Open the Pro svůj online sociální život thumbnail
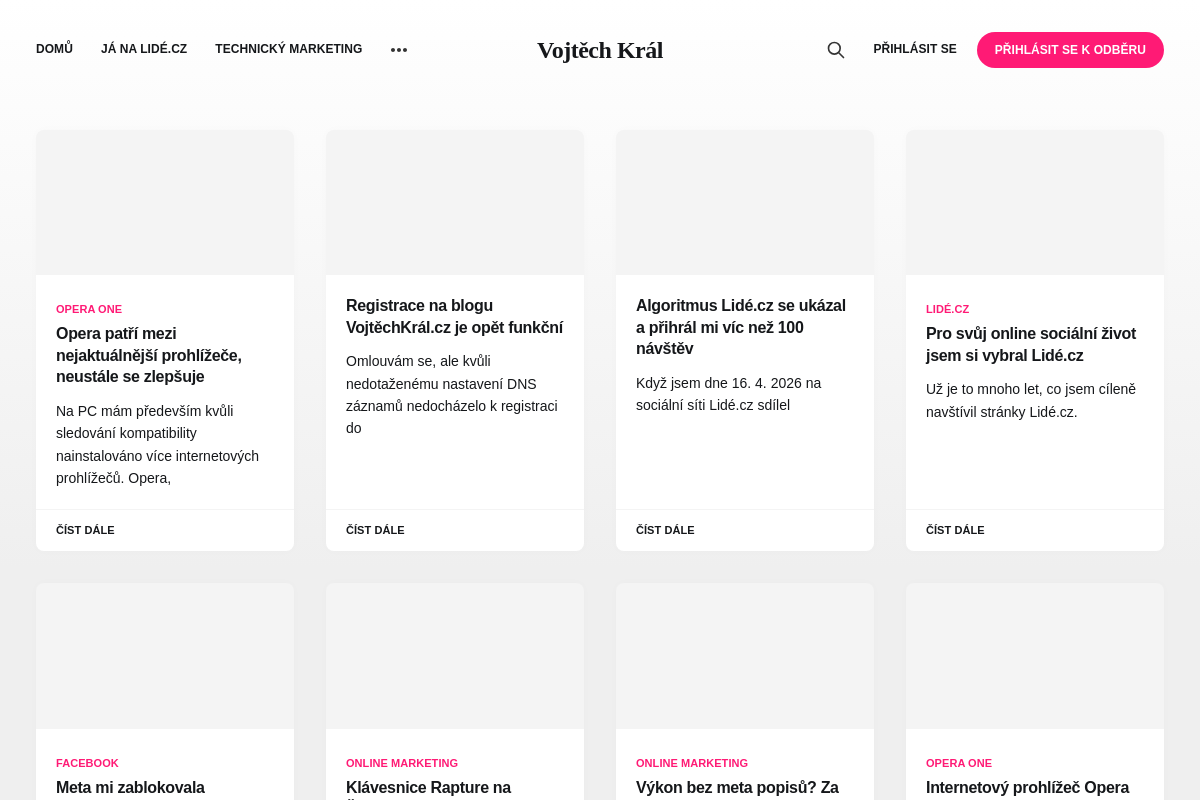This screenshot has width=1200, height=800. (x=1035, y=203)
